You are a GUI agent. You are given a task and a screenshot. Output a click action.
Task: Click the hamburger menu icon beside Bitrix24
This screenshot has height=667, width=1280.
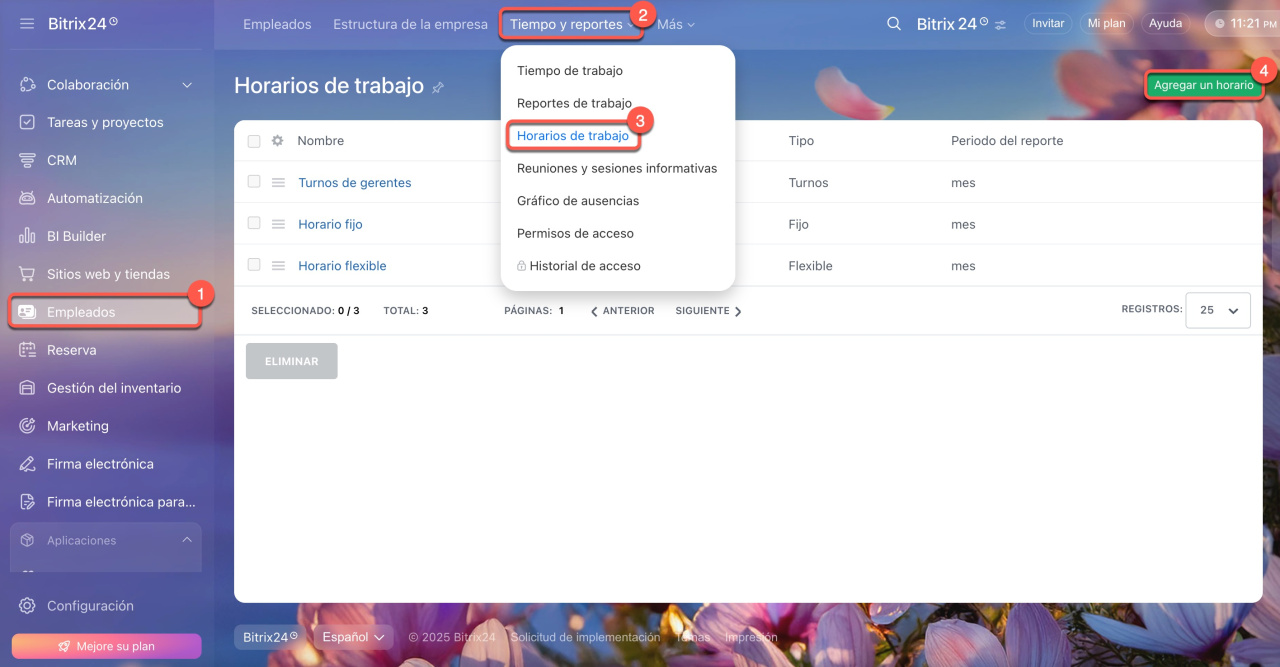(x=27, y=23)
